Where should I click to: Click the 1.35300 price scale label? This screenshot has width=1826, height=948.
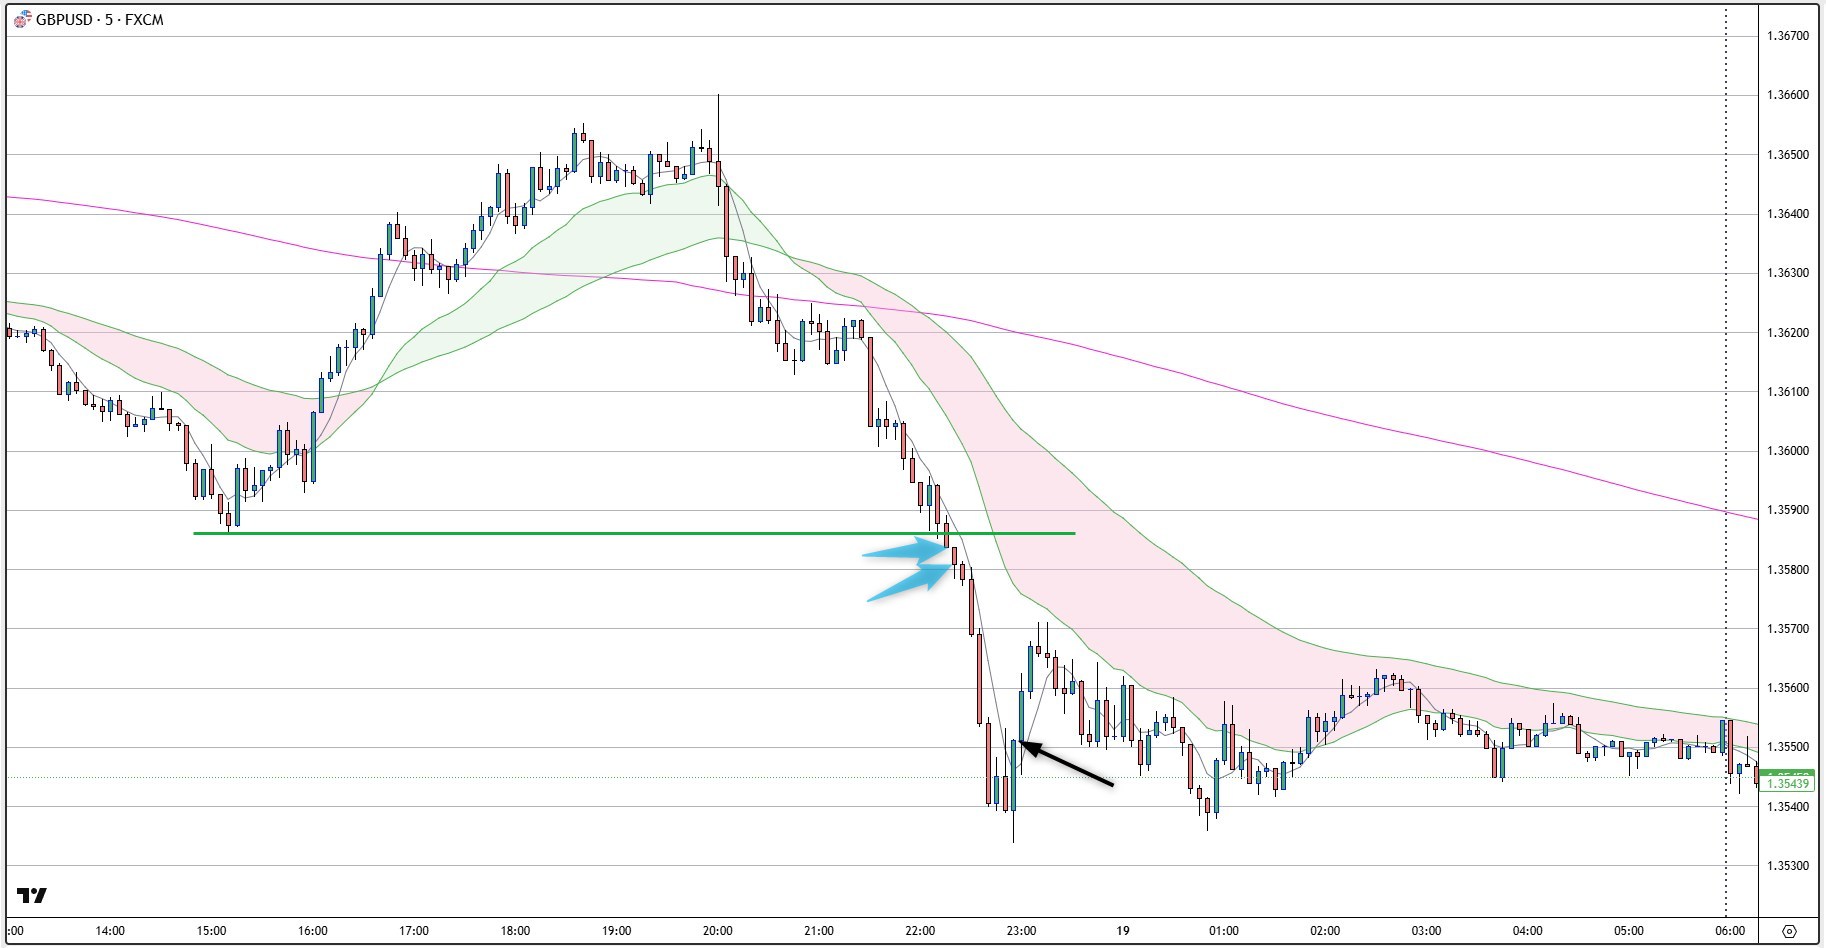[1787, 866]
